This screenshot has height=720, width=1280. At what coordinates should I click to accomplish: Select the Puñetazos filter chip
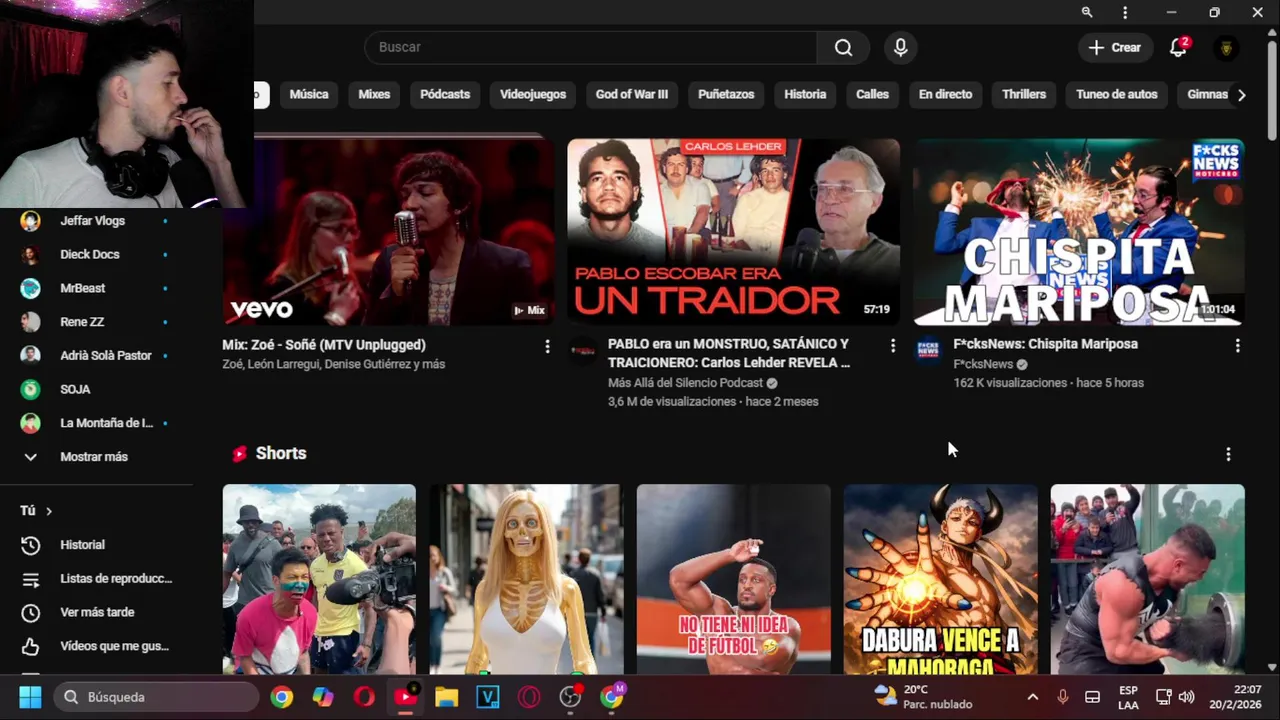726,94
